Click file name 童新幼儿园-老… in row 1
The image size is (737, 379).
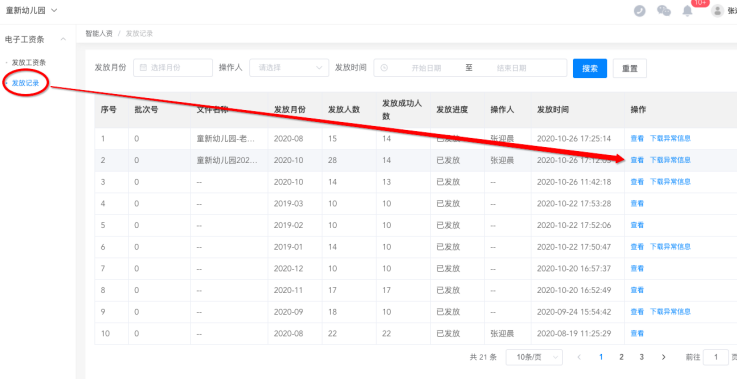[x=227, y=138]
